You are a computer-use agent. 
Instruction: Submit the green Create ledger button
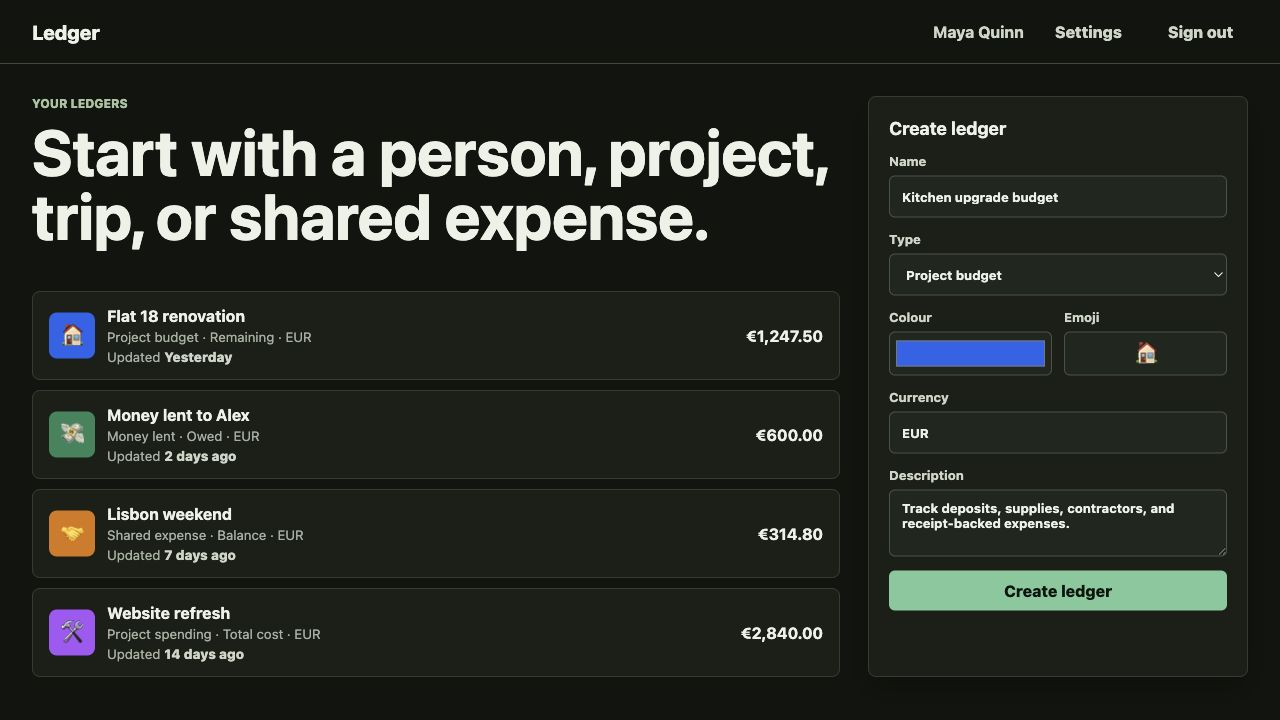coord(1057,591)
